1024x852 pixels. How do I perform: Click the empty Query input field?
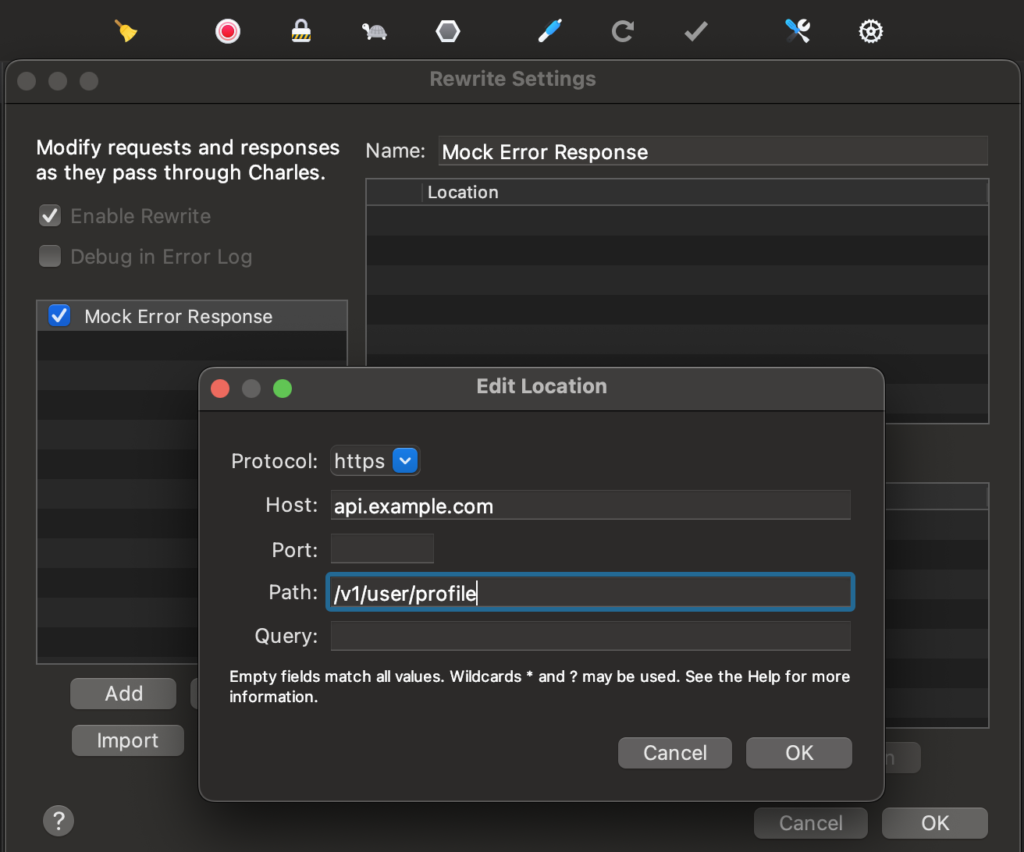[590, 636]
